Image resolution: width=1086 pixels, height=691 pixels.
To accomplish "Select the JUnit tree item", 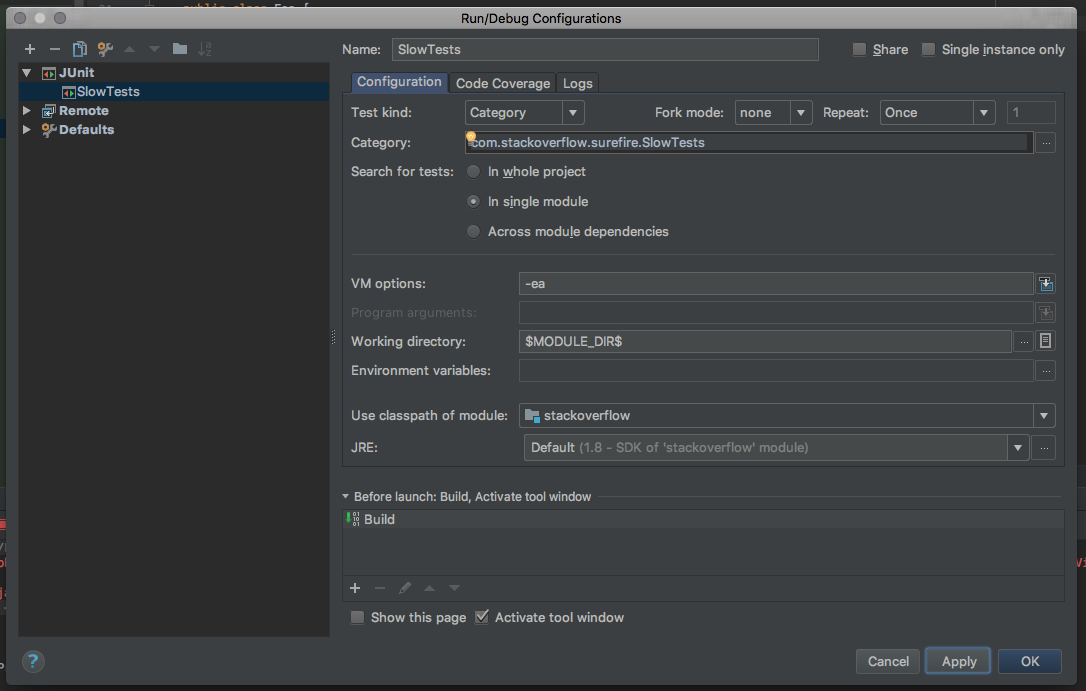I will coord(76,73).
